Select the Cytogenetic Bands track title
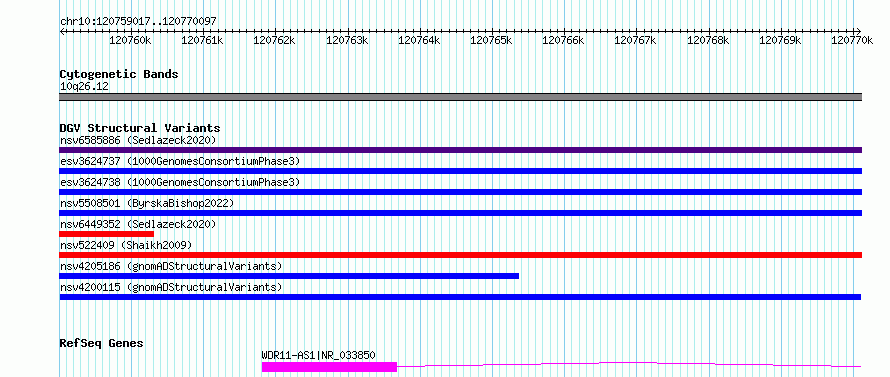The image size is (890, 377). click(119, 74)
